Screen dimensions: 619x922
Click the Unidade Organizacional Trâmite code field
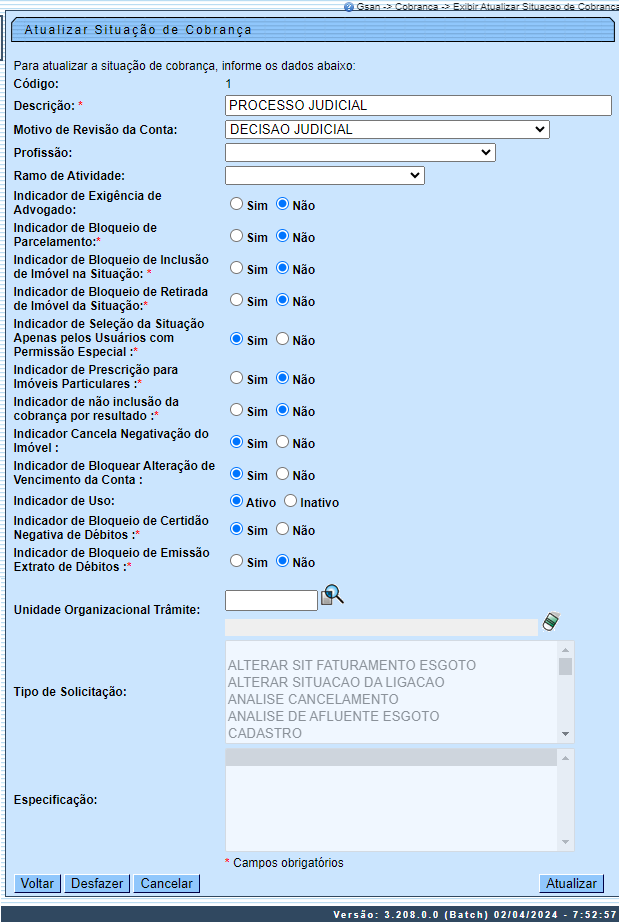click(x=272, y=600)
